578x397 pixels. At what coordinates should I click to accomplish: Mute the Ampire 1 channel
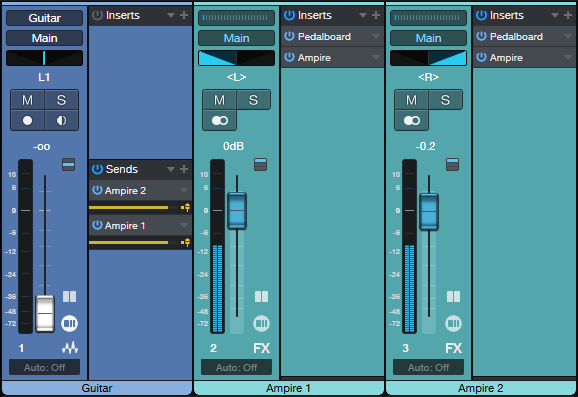pyautogui.click(x=220, y=100)
